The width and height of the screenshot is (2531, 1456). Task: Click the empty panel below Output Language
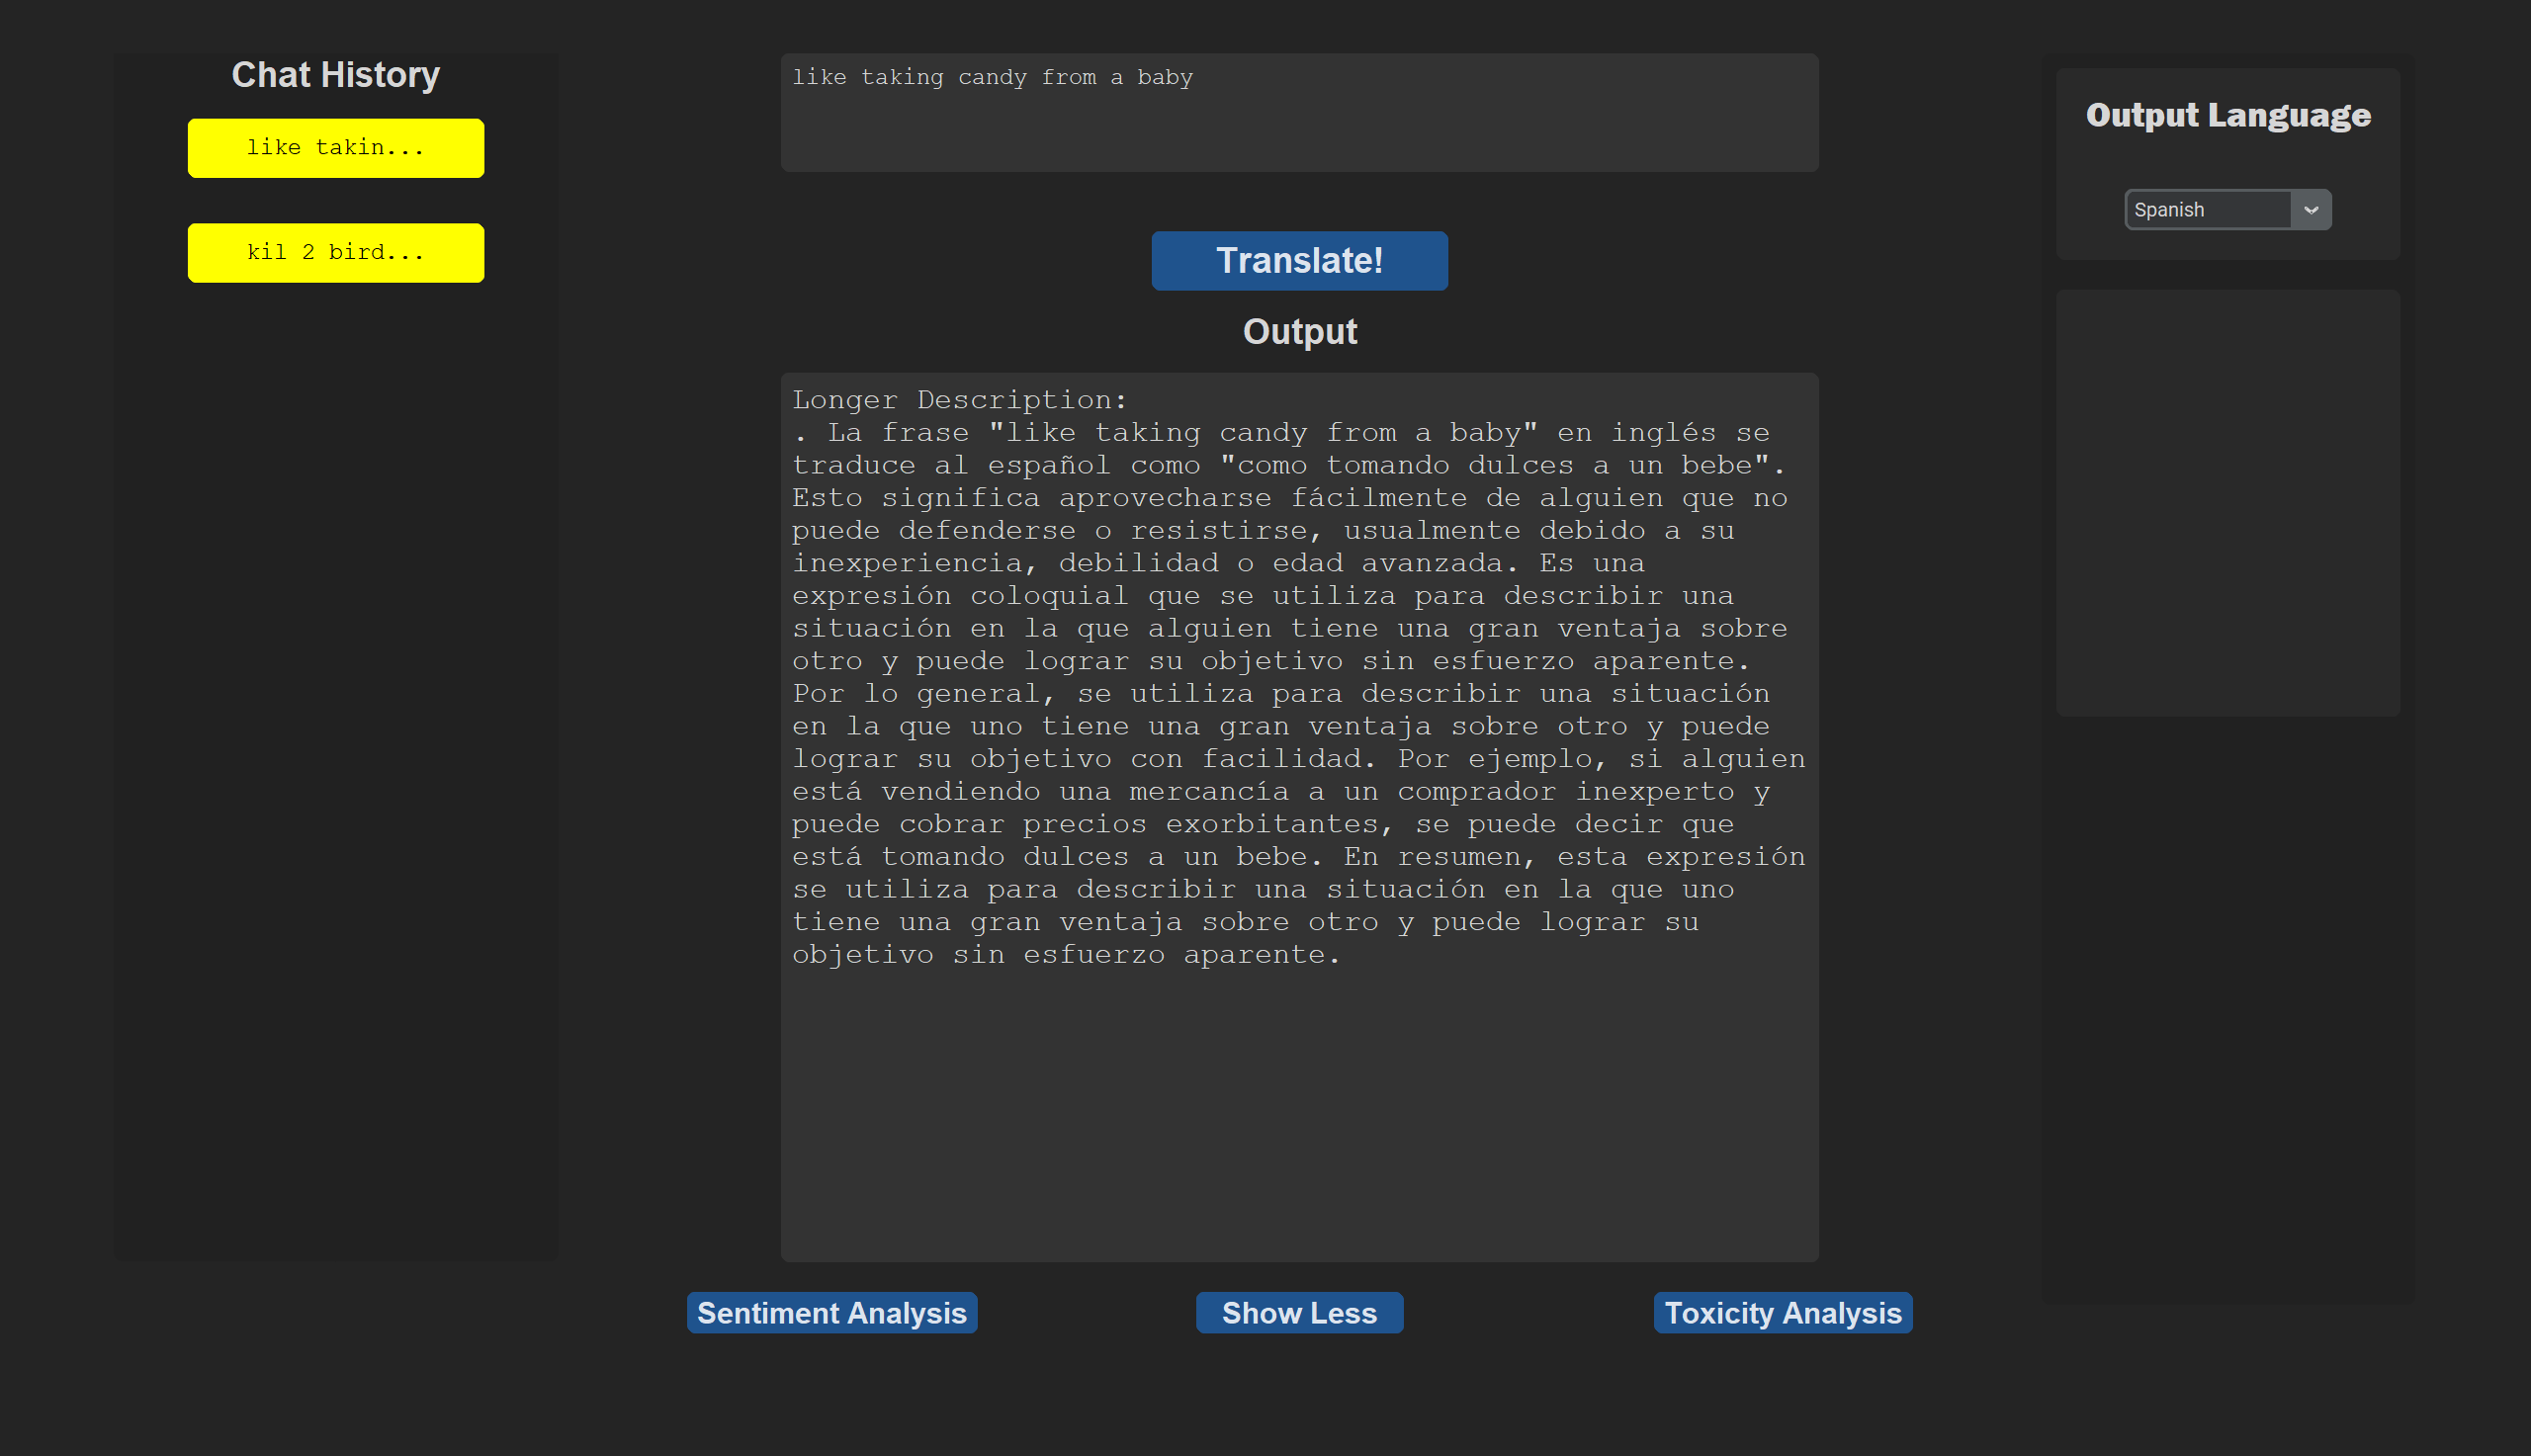2227,502
